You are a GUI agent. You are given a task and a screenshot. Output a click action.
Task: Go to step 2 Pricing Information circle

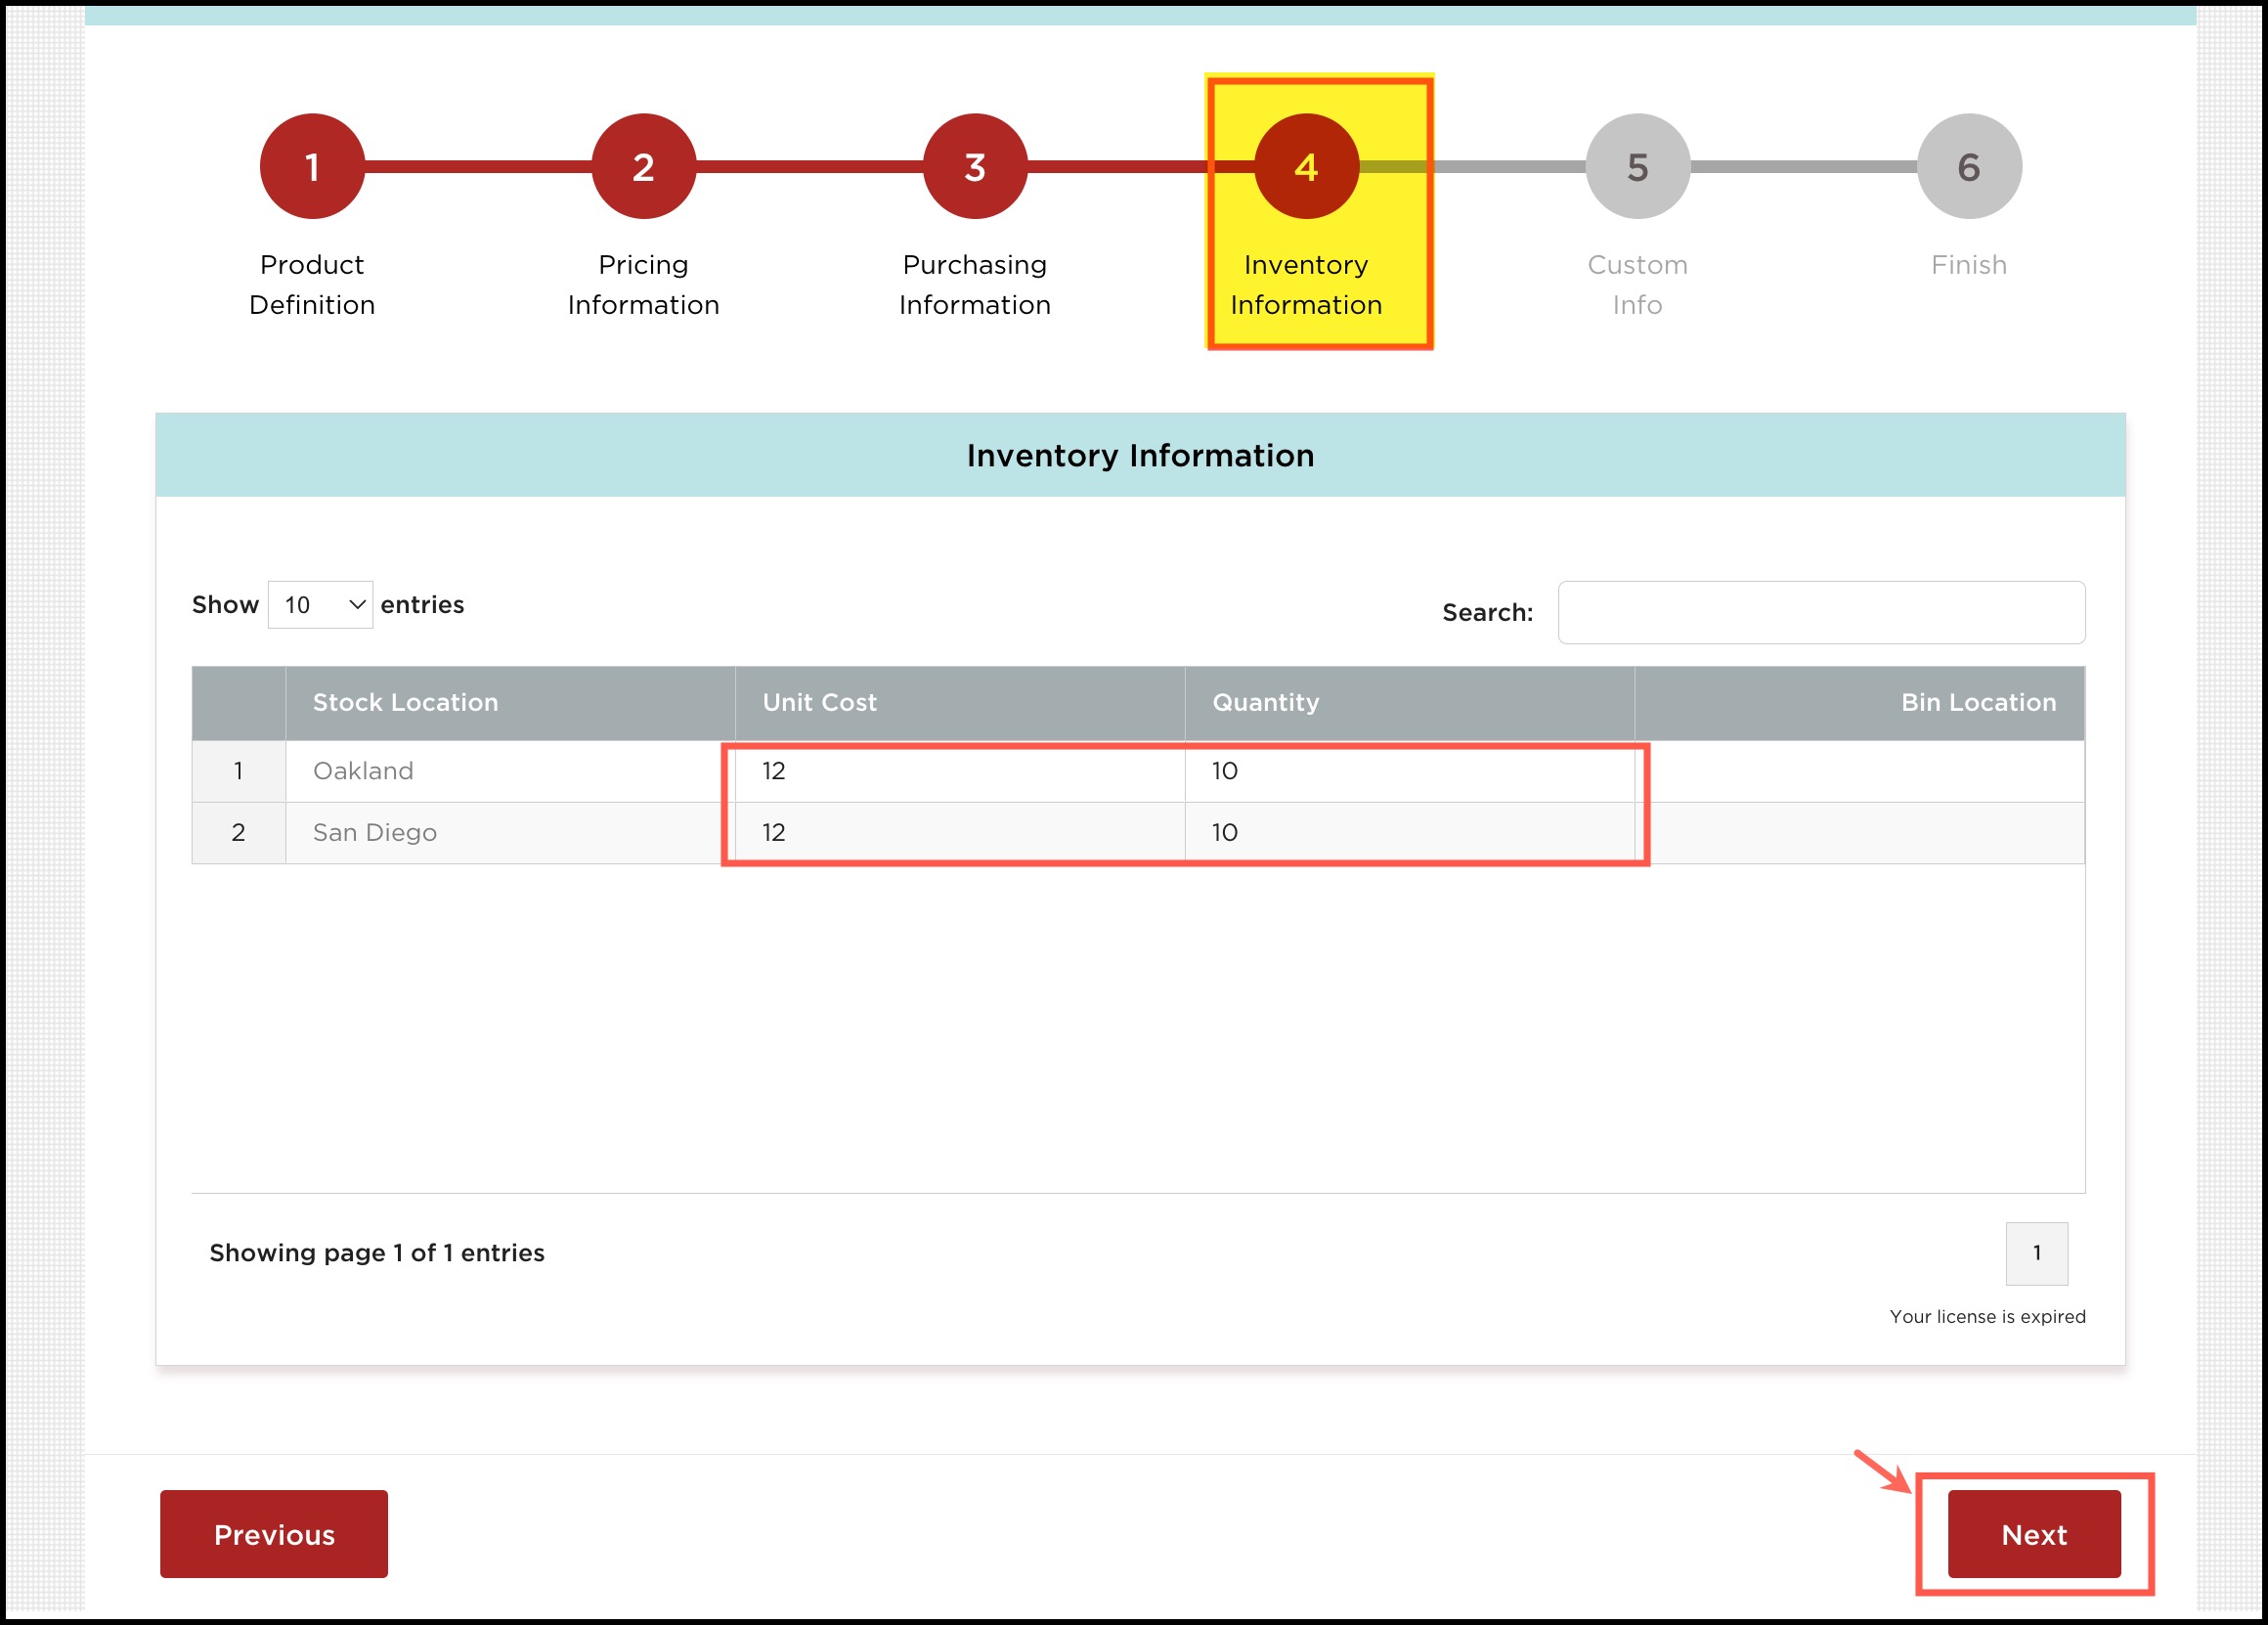tap(643, 166)
